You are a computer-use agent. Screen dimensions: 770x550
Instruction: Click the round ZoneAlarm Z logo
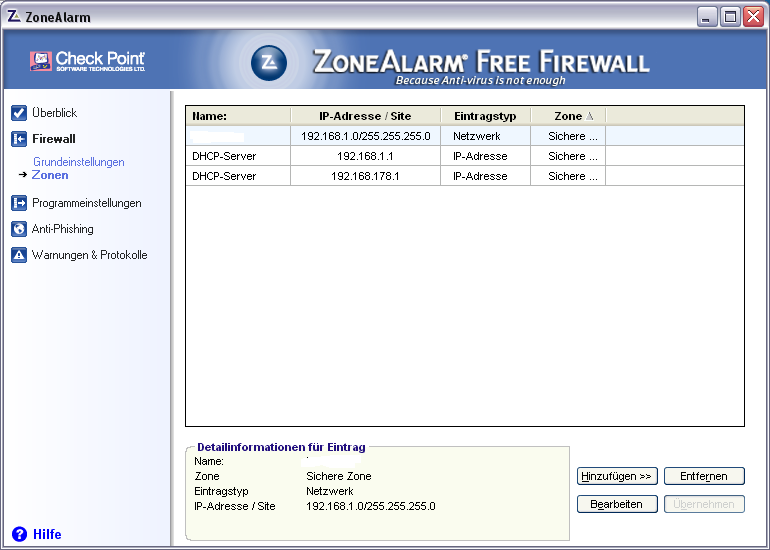pyautogui.click(x=269, y=63)
